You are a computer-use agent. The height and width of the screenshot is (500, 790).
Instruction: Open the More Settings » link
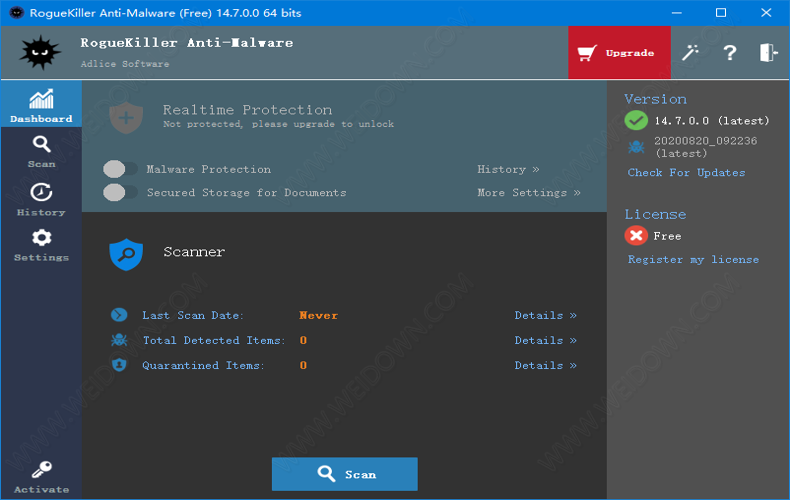click(x=529, y=193)
